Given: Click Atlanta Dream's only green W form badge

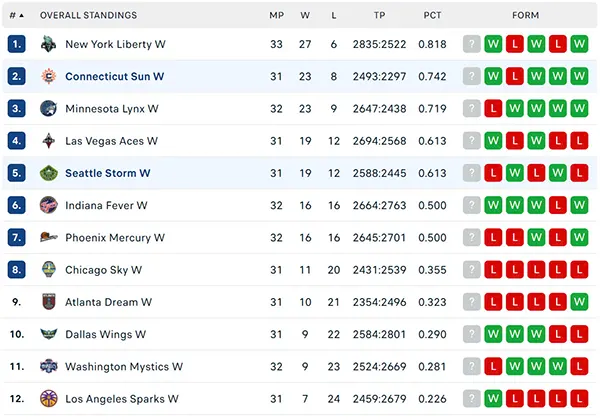Looking at the screenshot, I should (x=579, y=302).
